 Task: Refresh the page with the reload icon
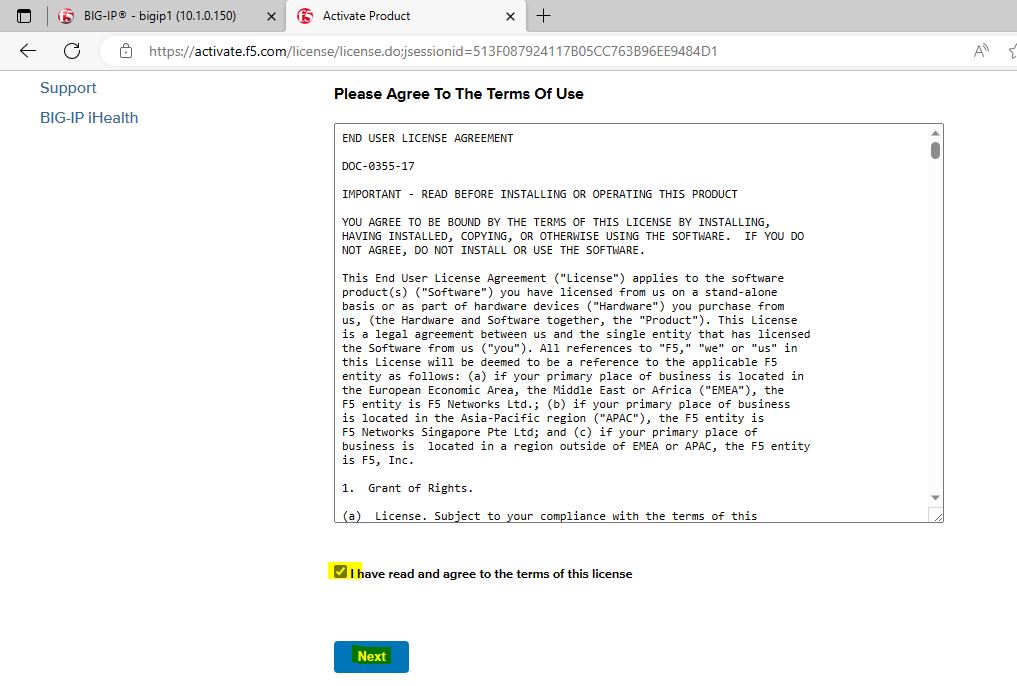pyautogui.click(x=72, y=51)
